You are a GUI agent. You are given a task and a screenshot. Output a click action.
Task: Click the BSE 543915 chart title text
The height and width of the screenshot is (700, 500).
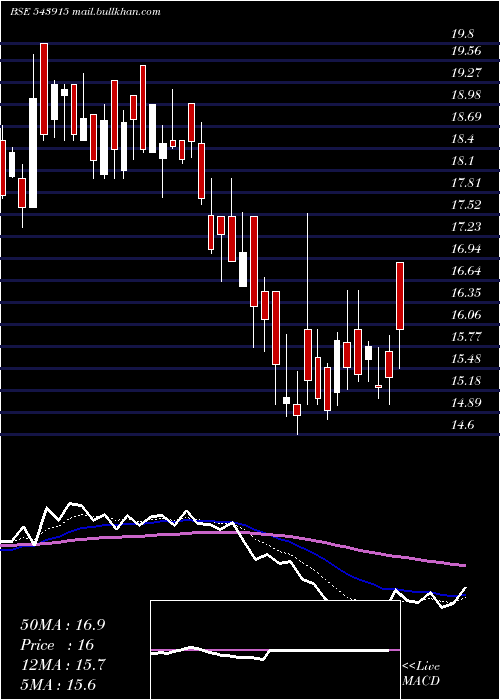point(85,12)
